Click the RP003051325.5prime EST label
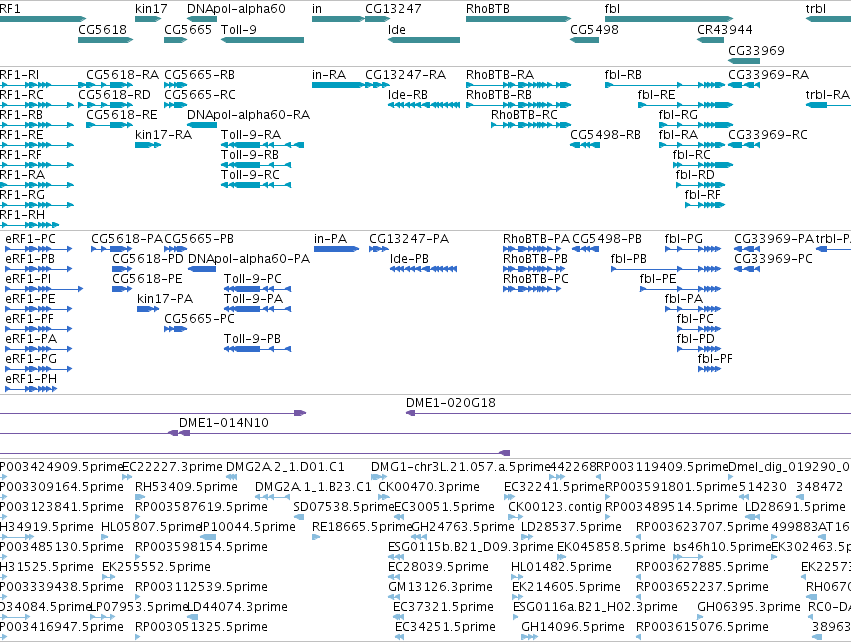The width and height of the screenshot is (851, 642). coord(201,627)
